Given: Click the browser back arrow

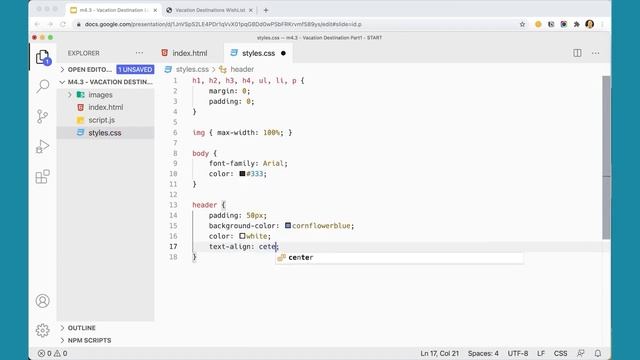Looking at the screenshot, I should (37, 24).
